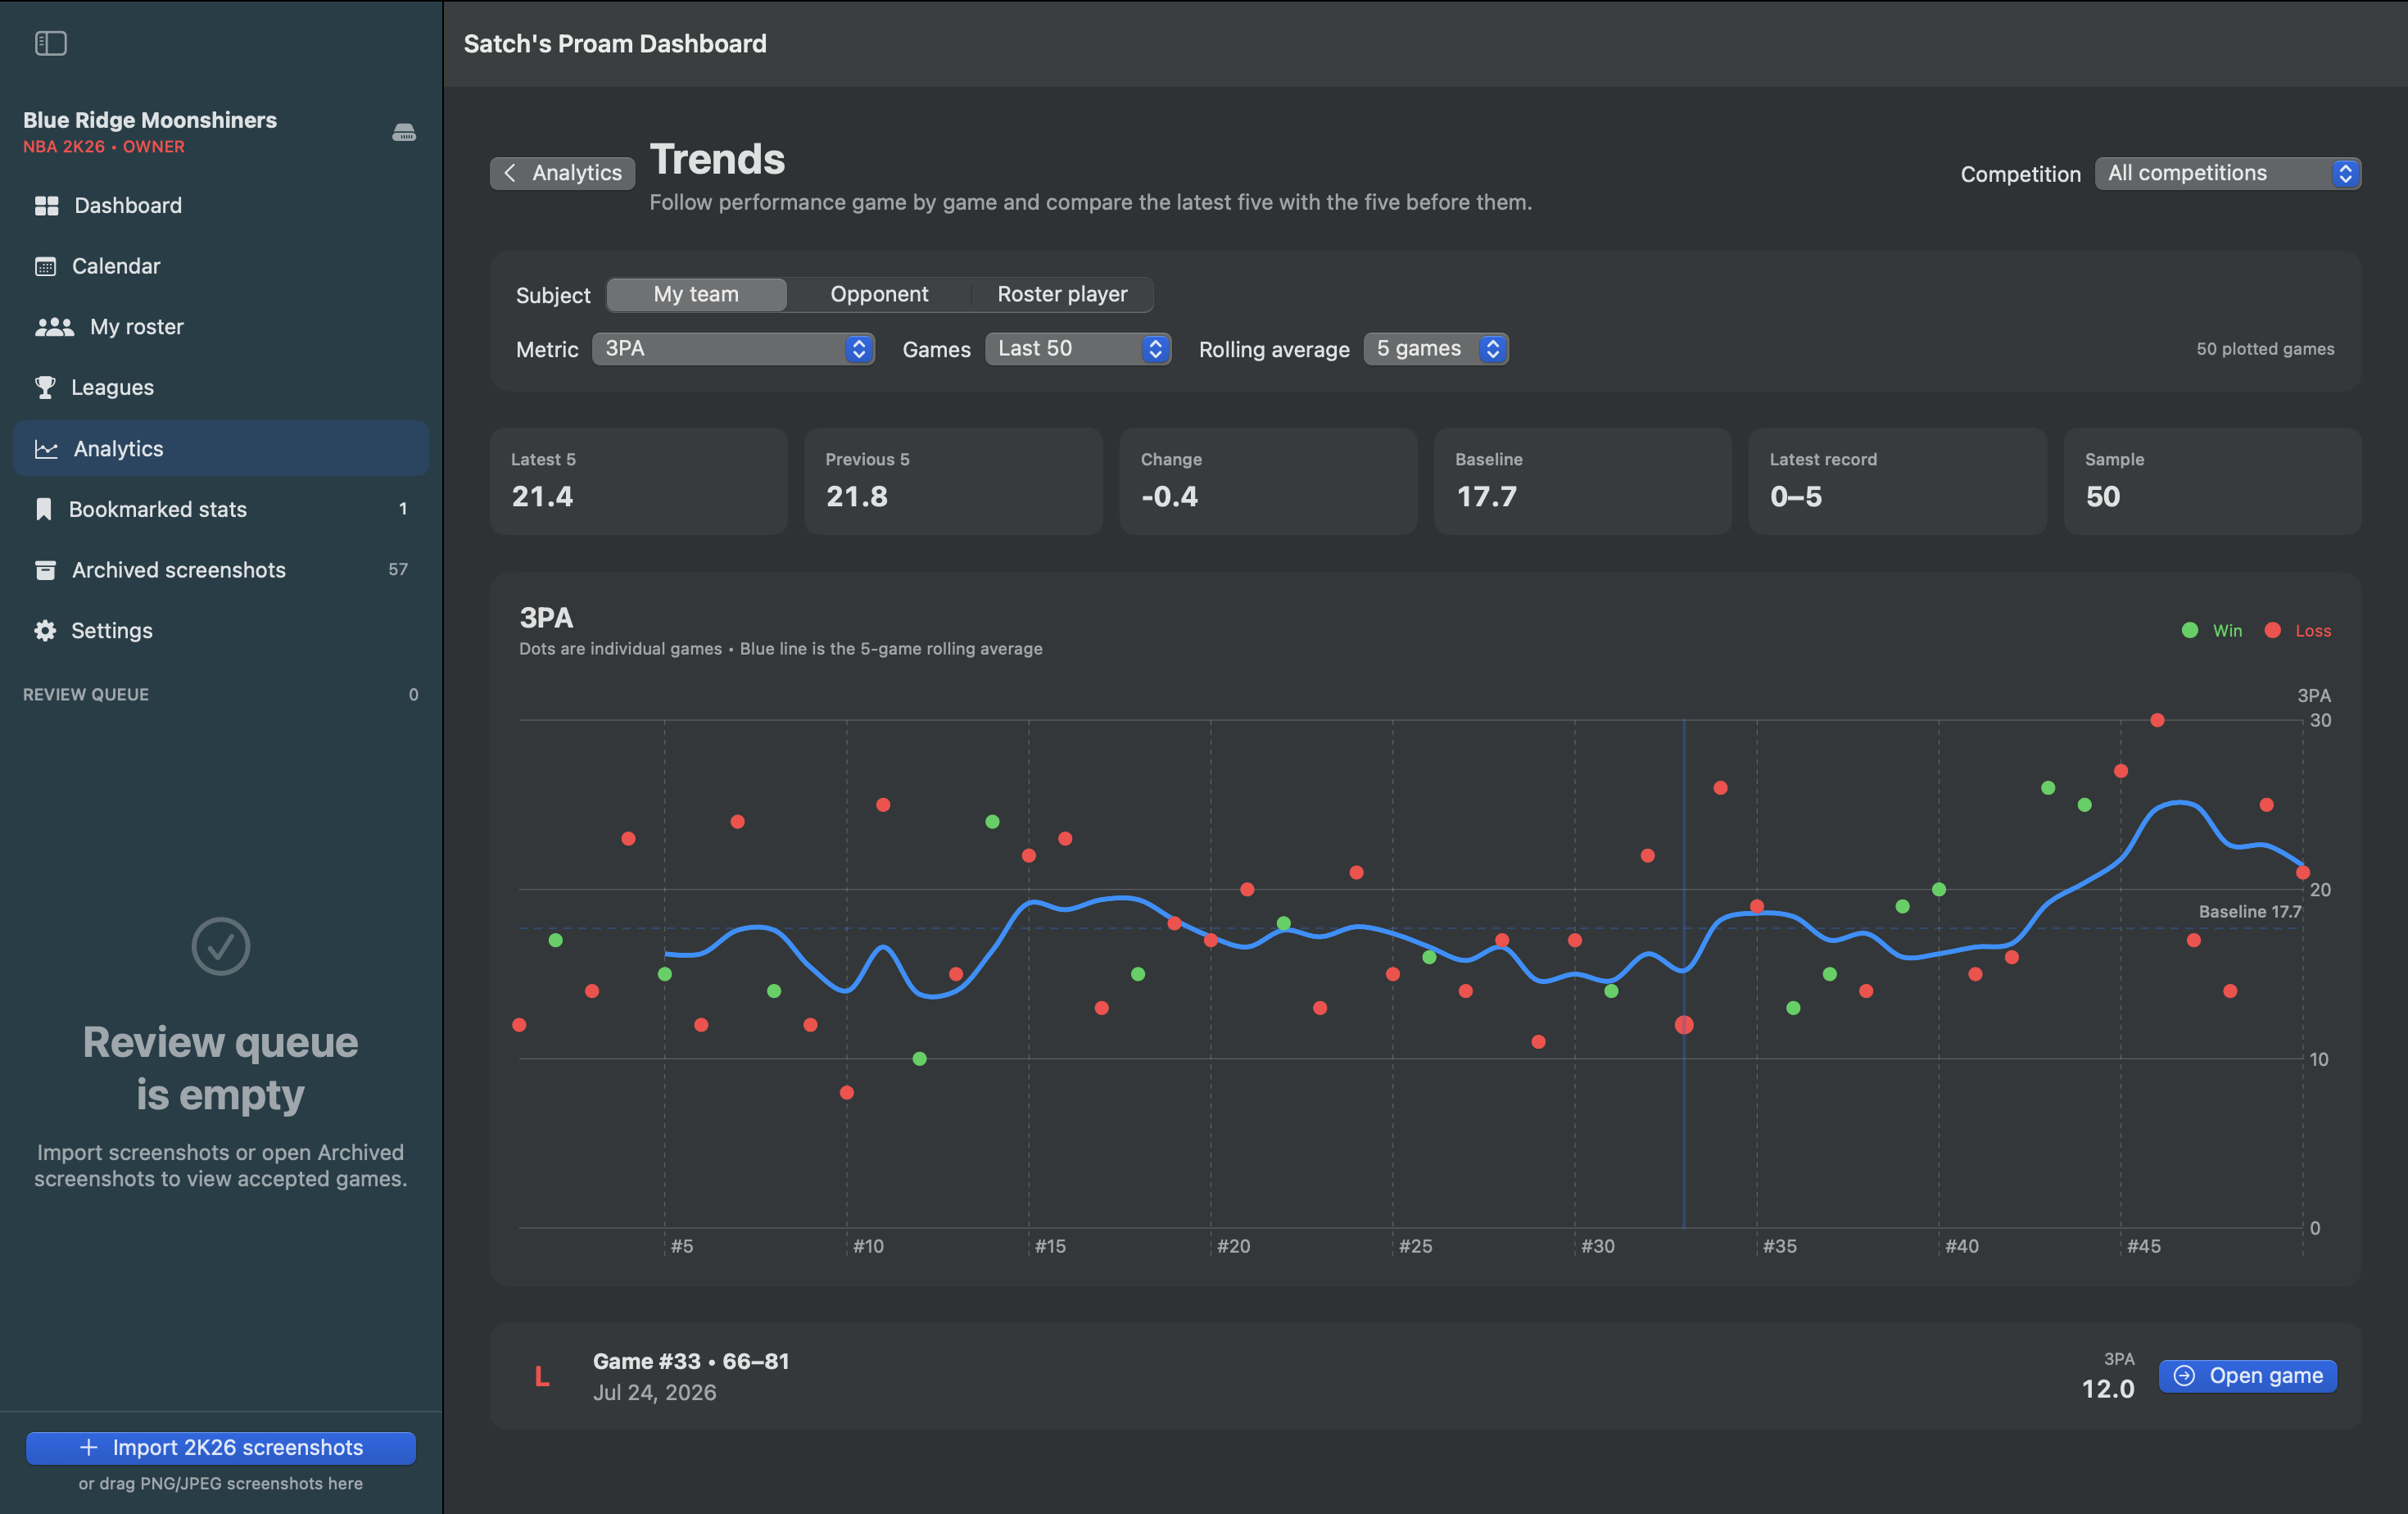The height and width of the screenshot is (1514, 2408).
Task: Open the Competition dropdown
Action: [2227, 173]
